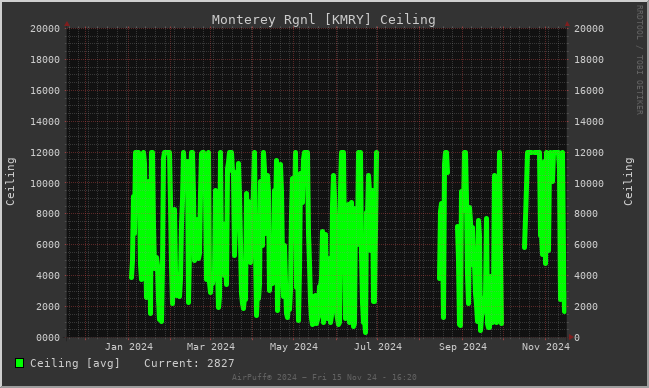Click the 'Mar 2024' x-axis label
The image size is (649, 388).
coord(211,347)
